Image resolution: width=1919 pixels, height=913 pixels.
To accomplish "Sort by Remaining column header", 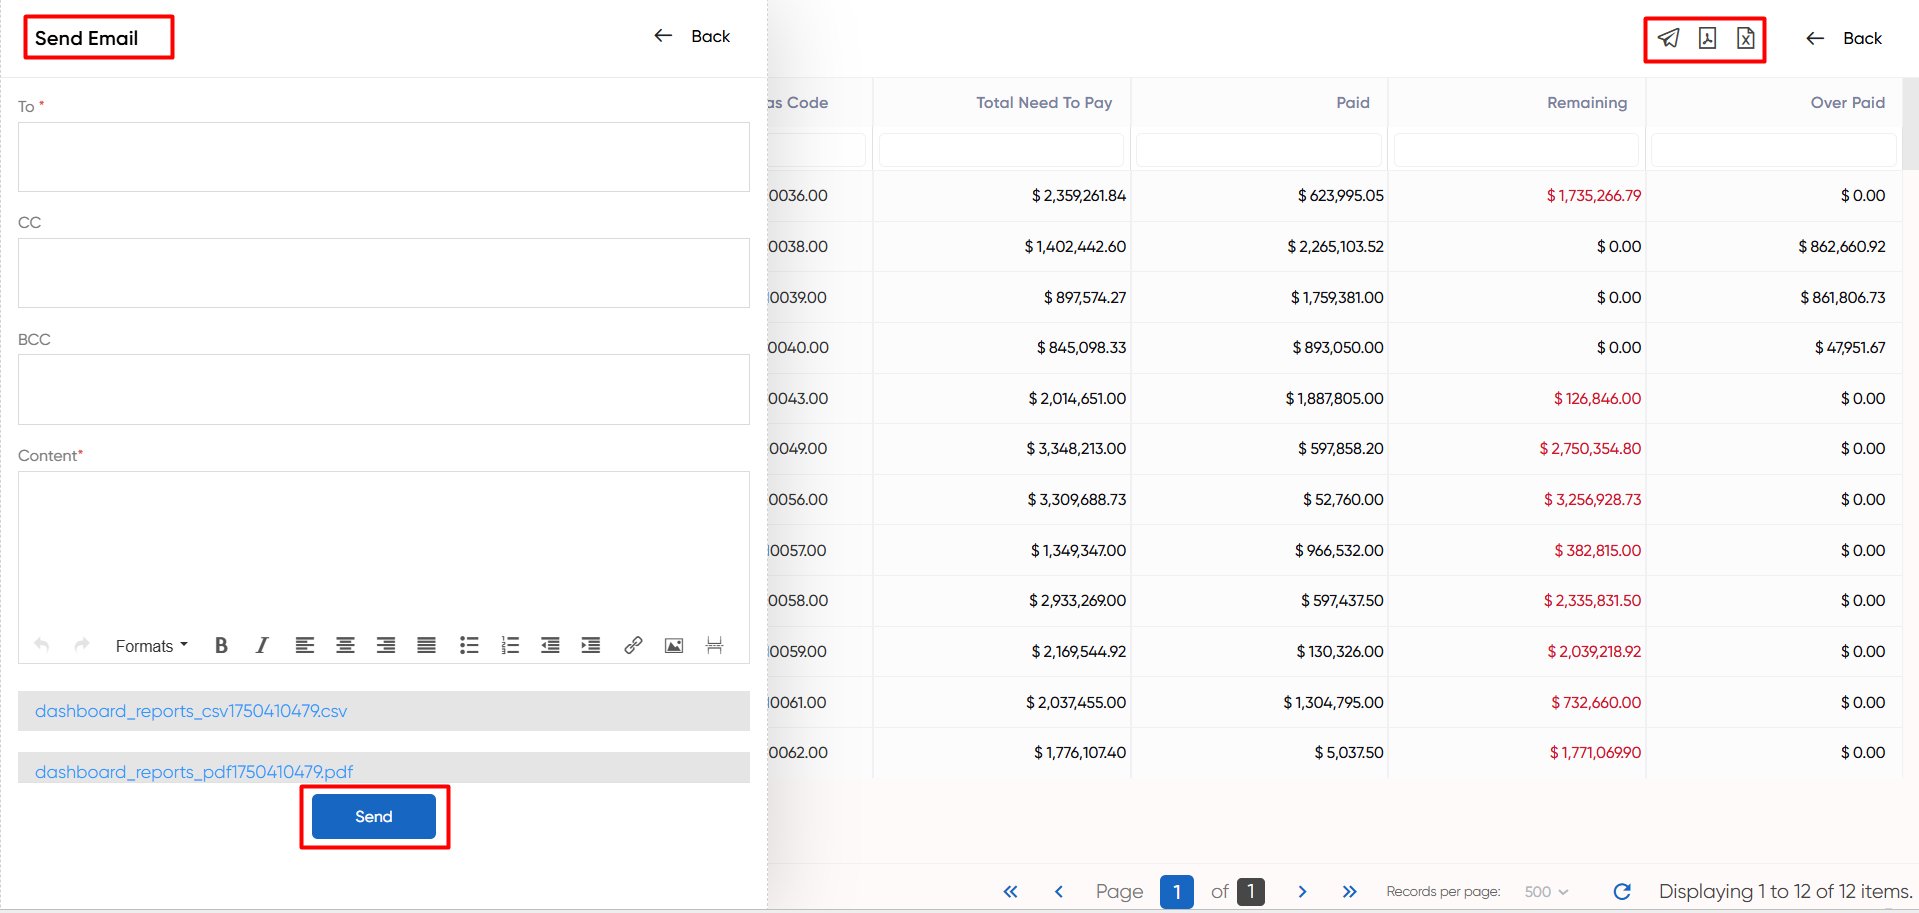I will coord(1587,102).
